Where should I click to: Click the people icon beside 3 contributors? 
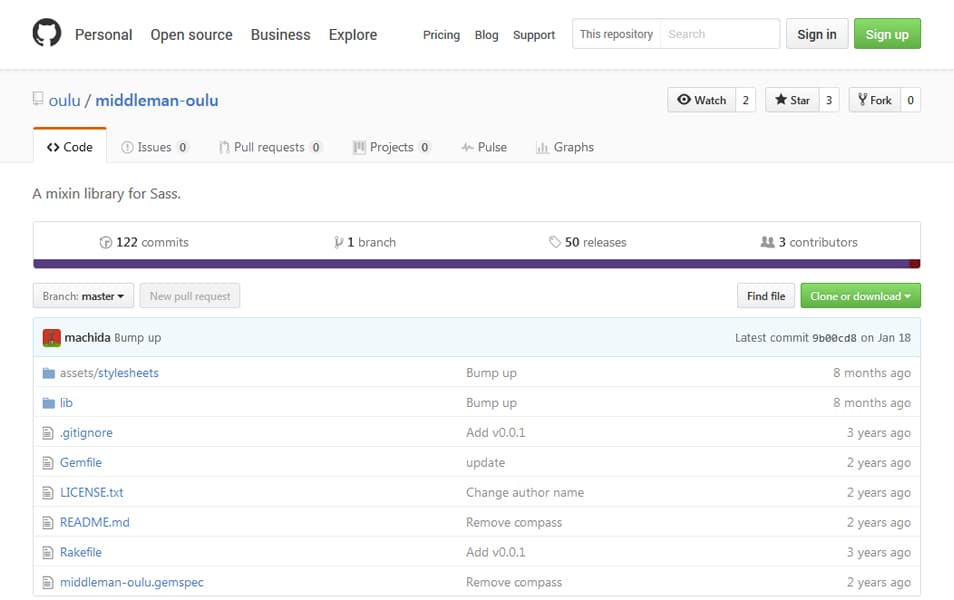pyautogui.click(x=767, y=242)
